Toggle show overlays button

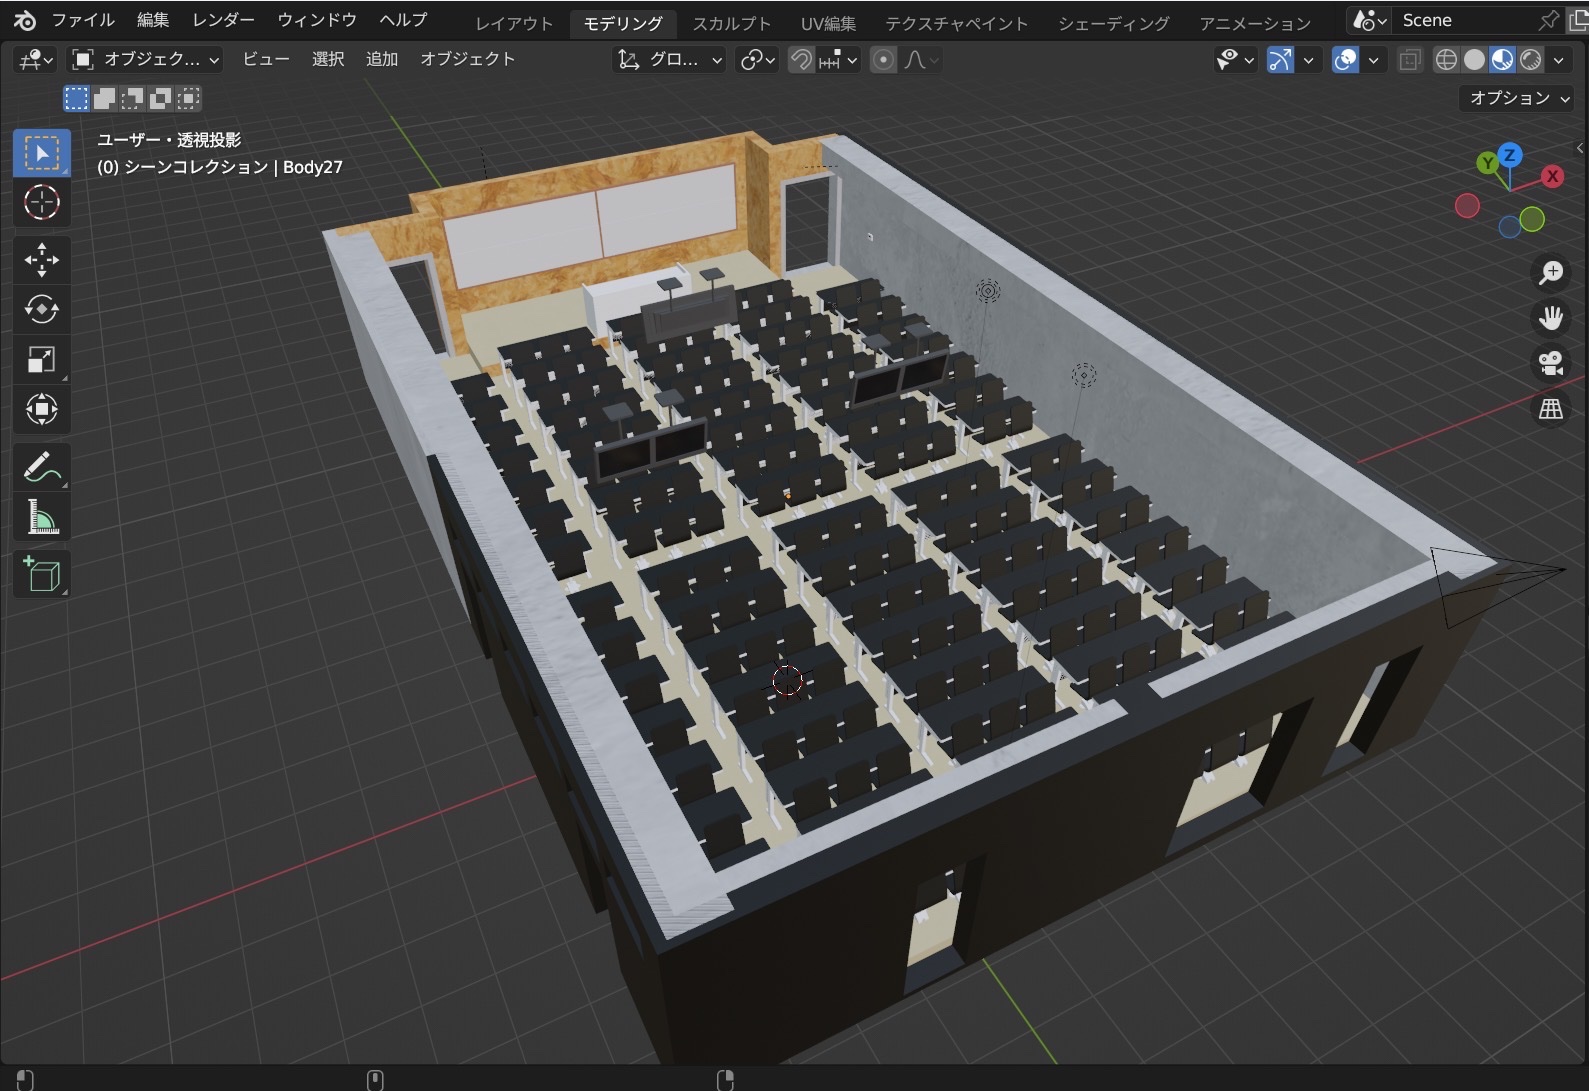click(x=1346, y=60)
